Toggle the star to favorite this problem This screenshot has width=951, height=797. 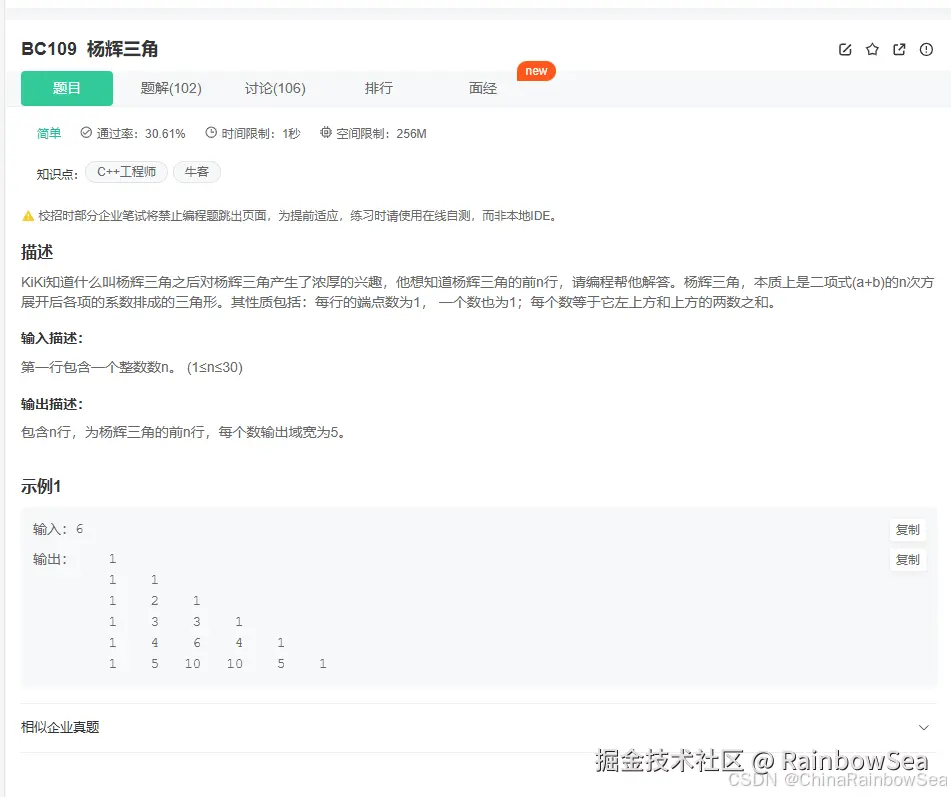(x=871, y=48)
